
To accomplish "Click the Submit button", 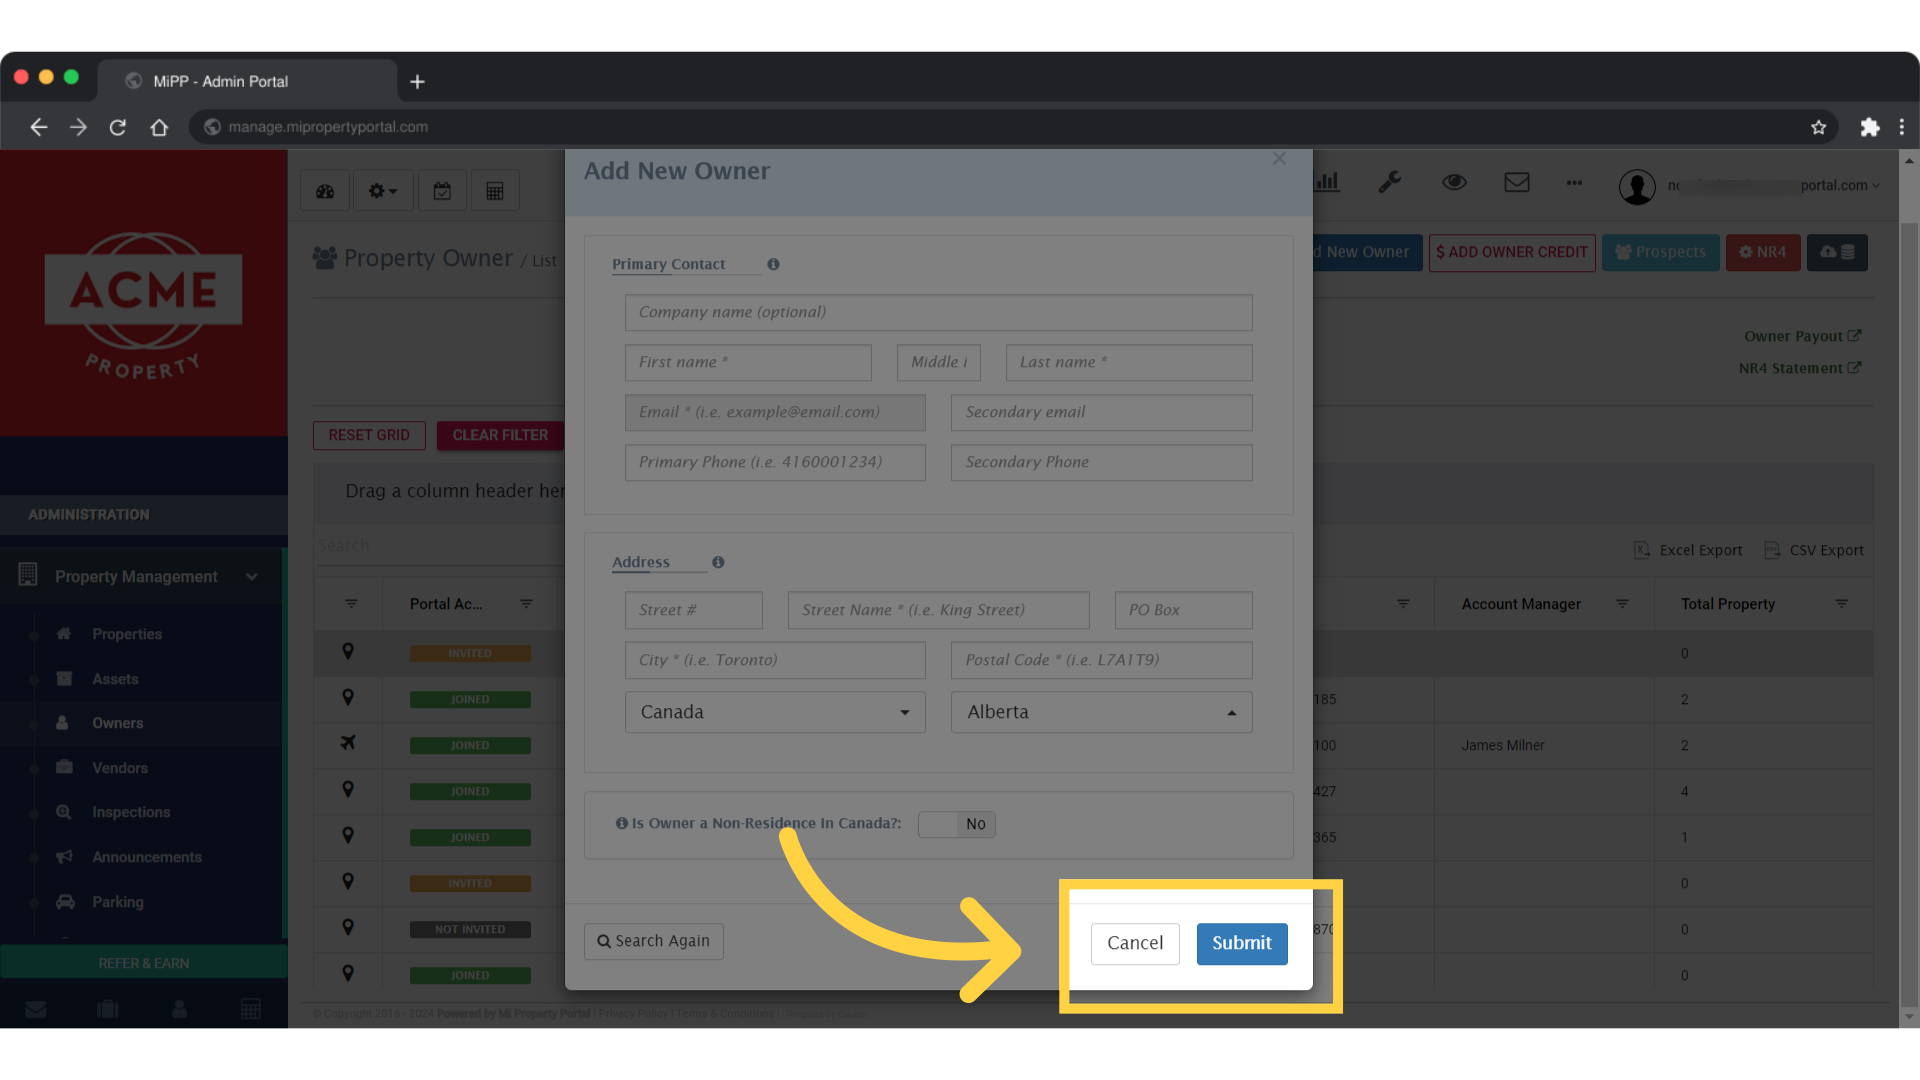I will 1242,943.
